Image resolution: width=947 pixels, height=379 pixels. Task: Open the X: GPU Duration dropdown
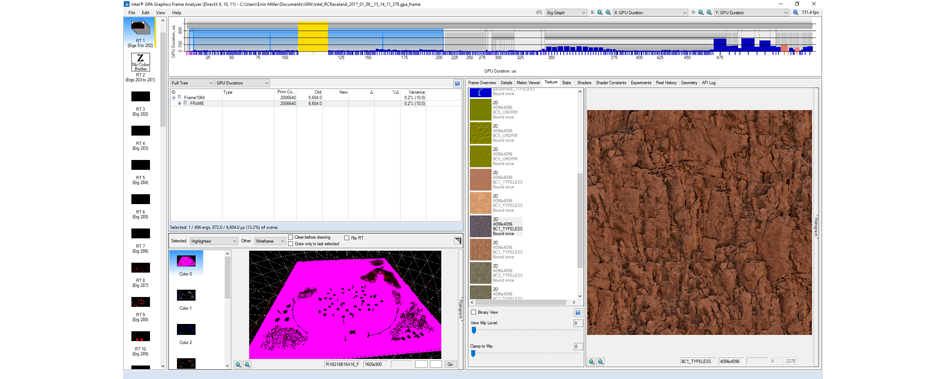(649, 12)
